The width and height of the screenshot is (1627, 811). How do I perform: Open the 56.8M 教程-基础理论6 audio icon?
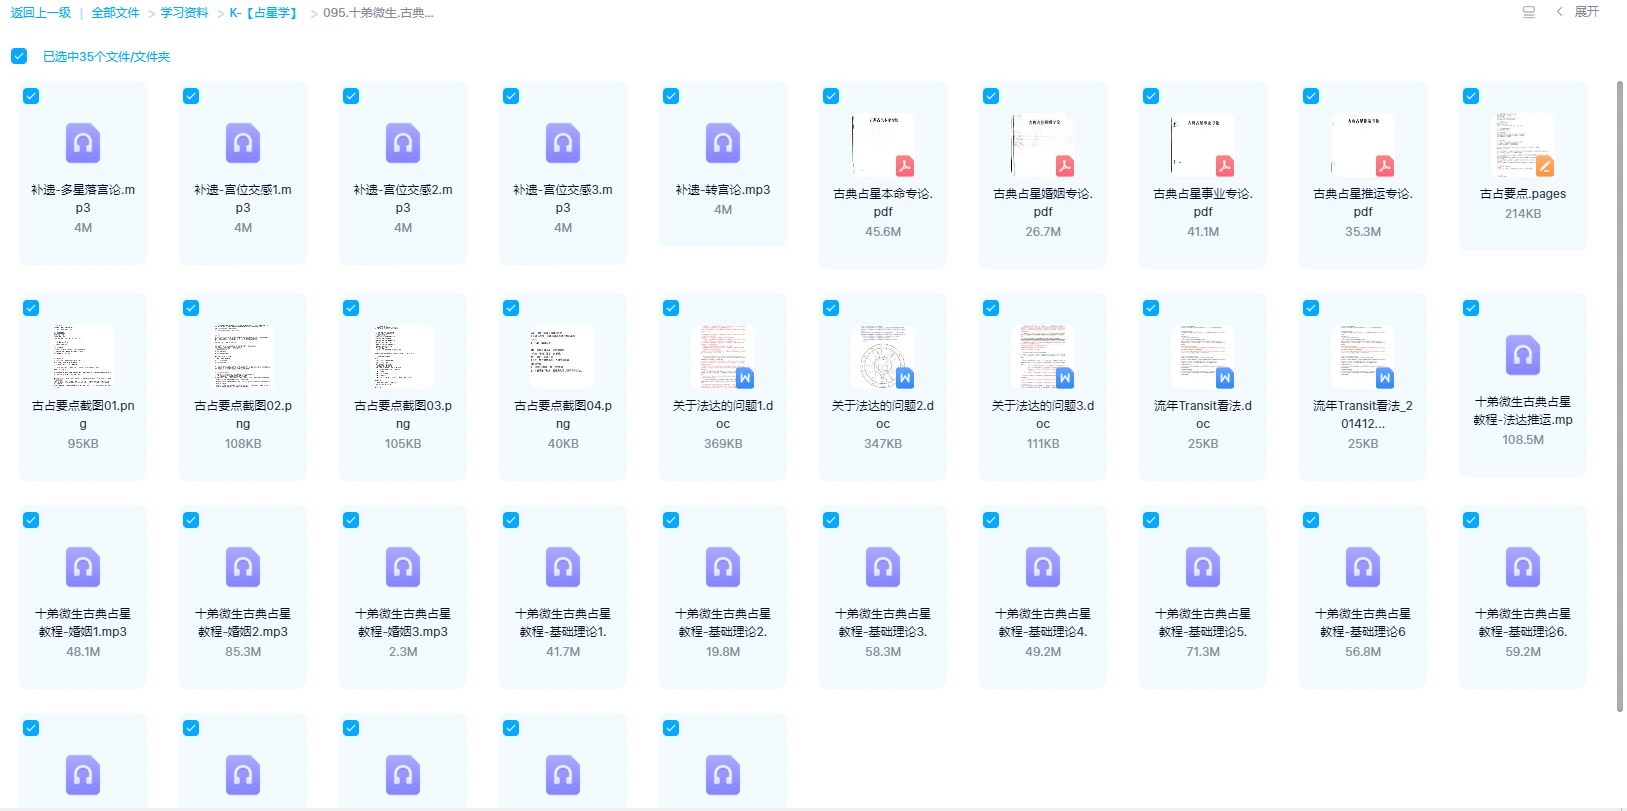1363,567
